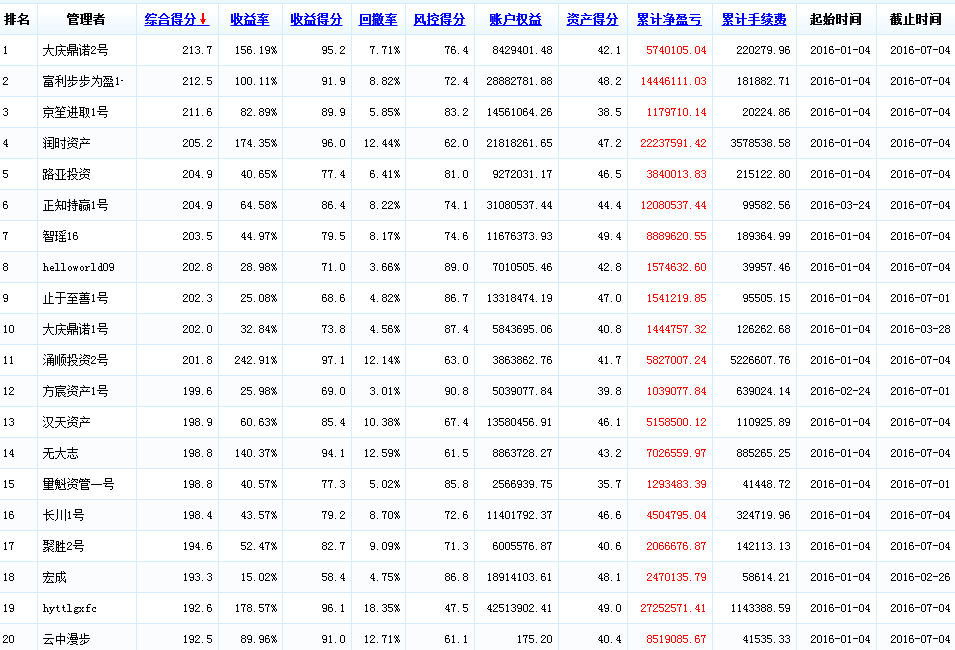Click the 排名 column header
The image size is (955, 650).
click(x=17, y=19)
